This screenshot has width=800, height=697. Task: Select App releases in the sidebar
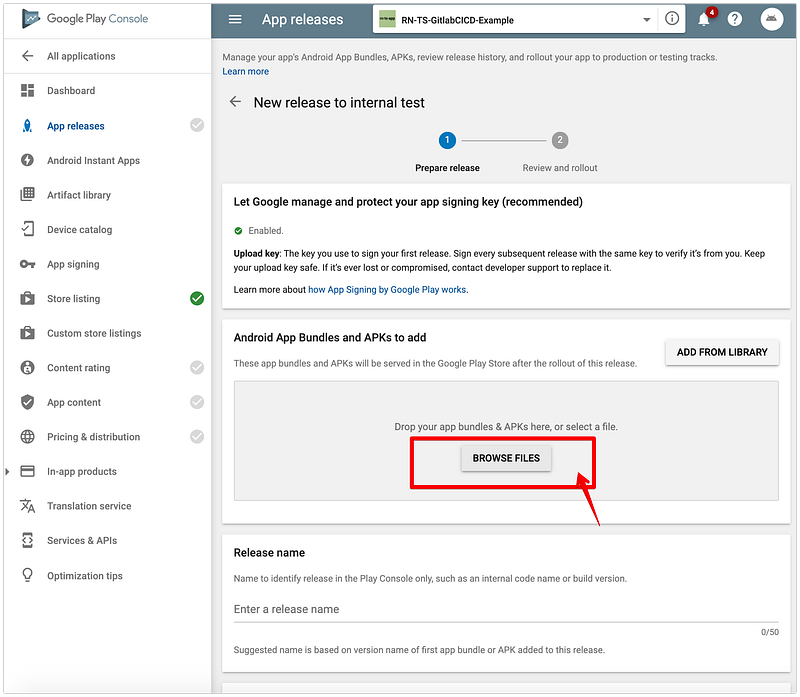[x=76, y=126]
